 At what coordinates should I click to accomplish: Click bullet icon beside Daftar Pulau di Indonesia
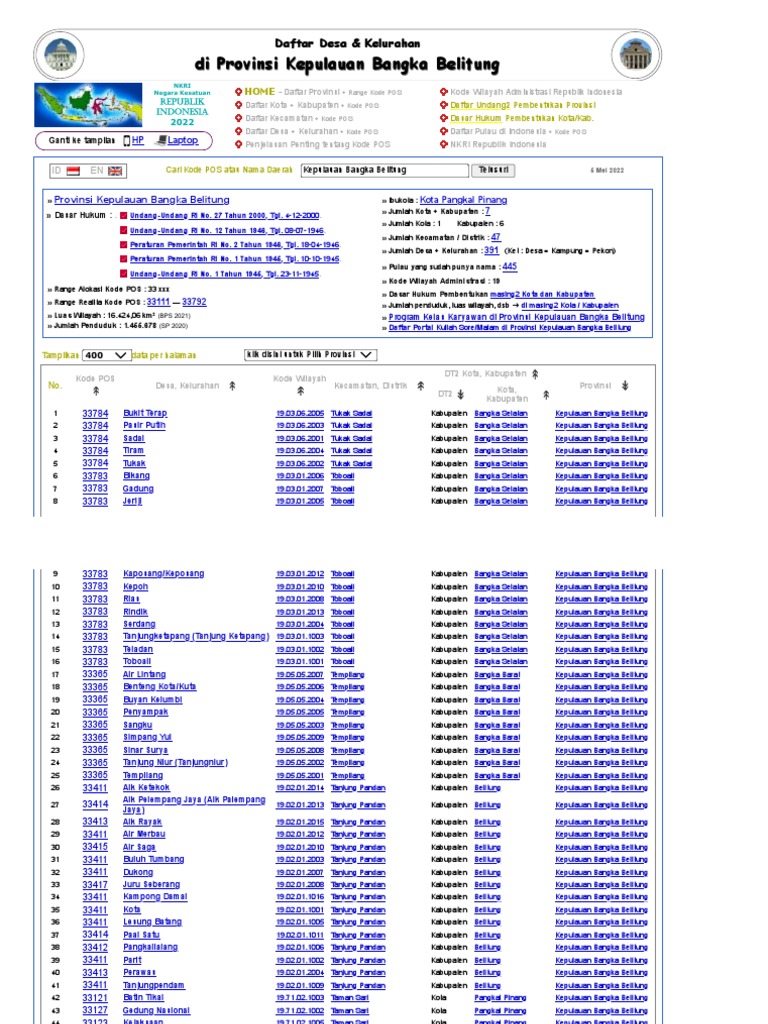444,131
